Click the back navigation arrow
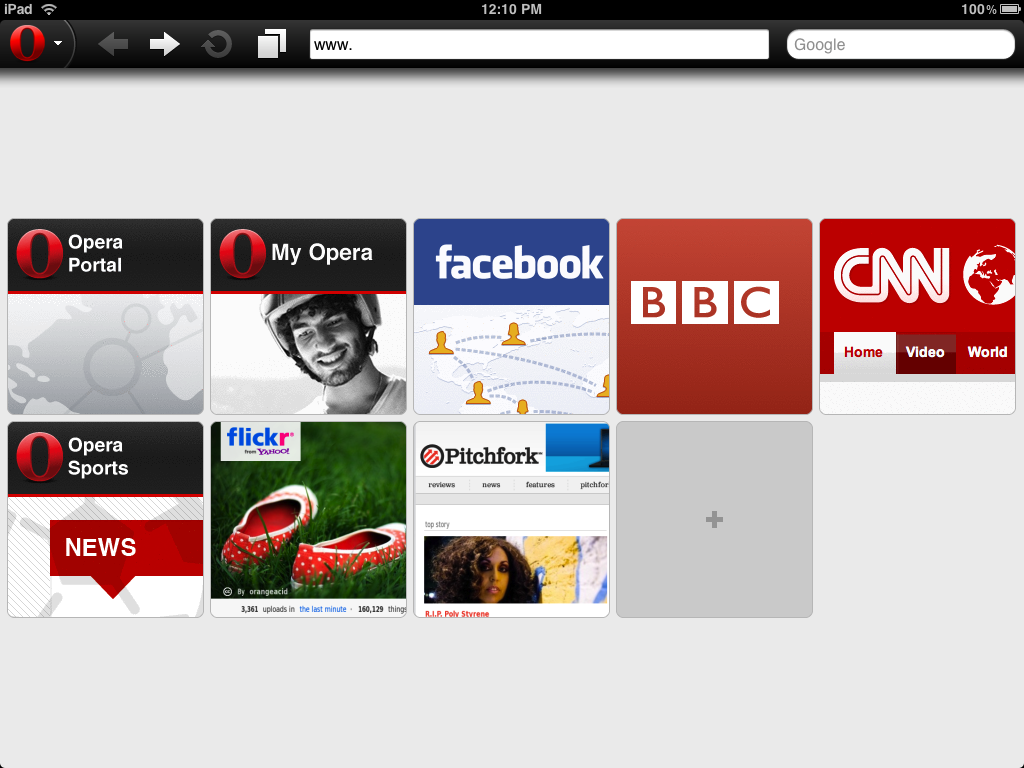Screen dimensions: 1024x768 pyautogui.click(x=112, y=43)
